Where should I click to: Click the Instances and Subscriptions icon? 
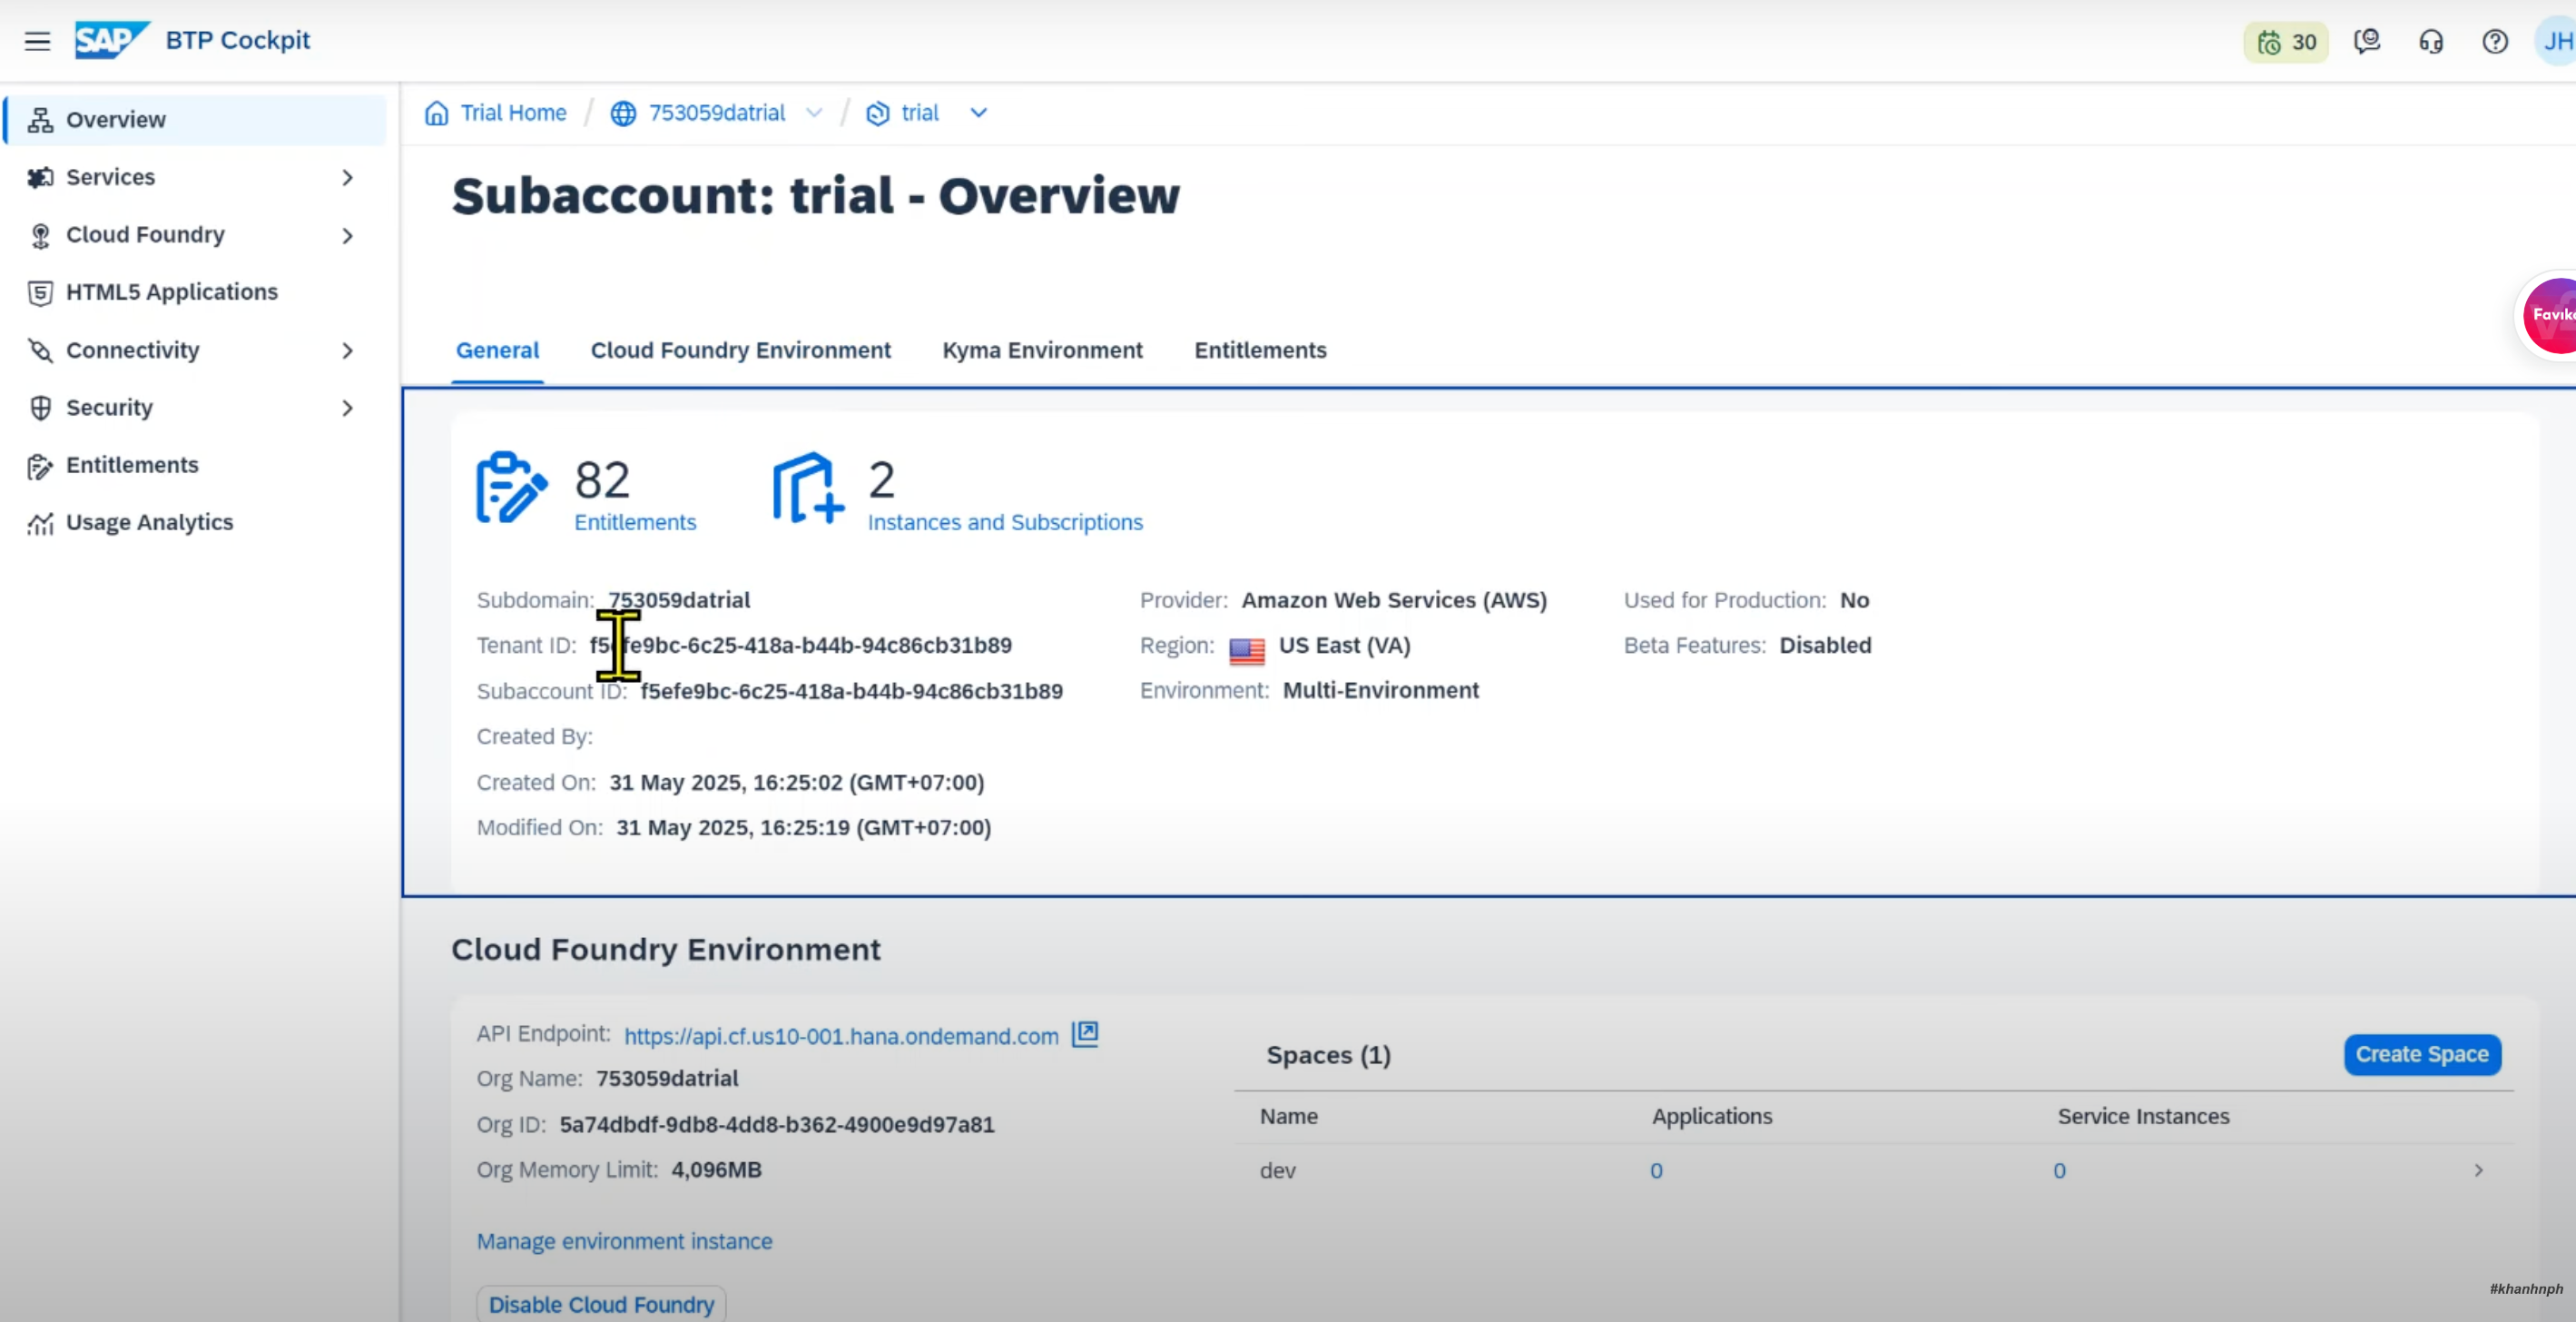808,487
